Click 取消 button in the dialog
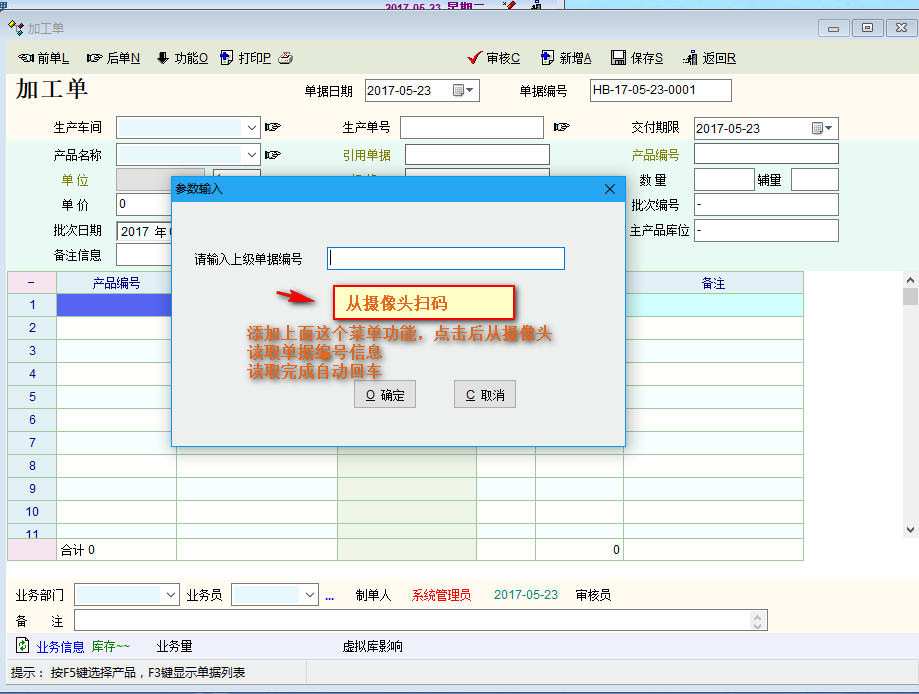 (x=485, y=395)
